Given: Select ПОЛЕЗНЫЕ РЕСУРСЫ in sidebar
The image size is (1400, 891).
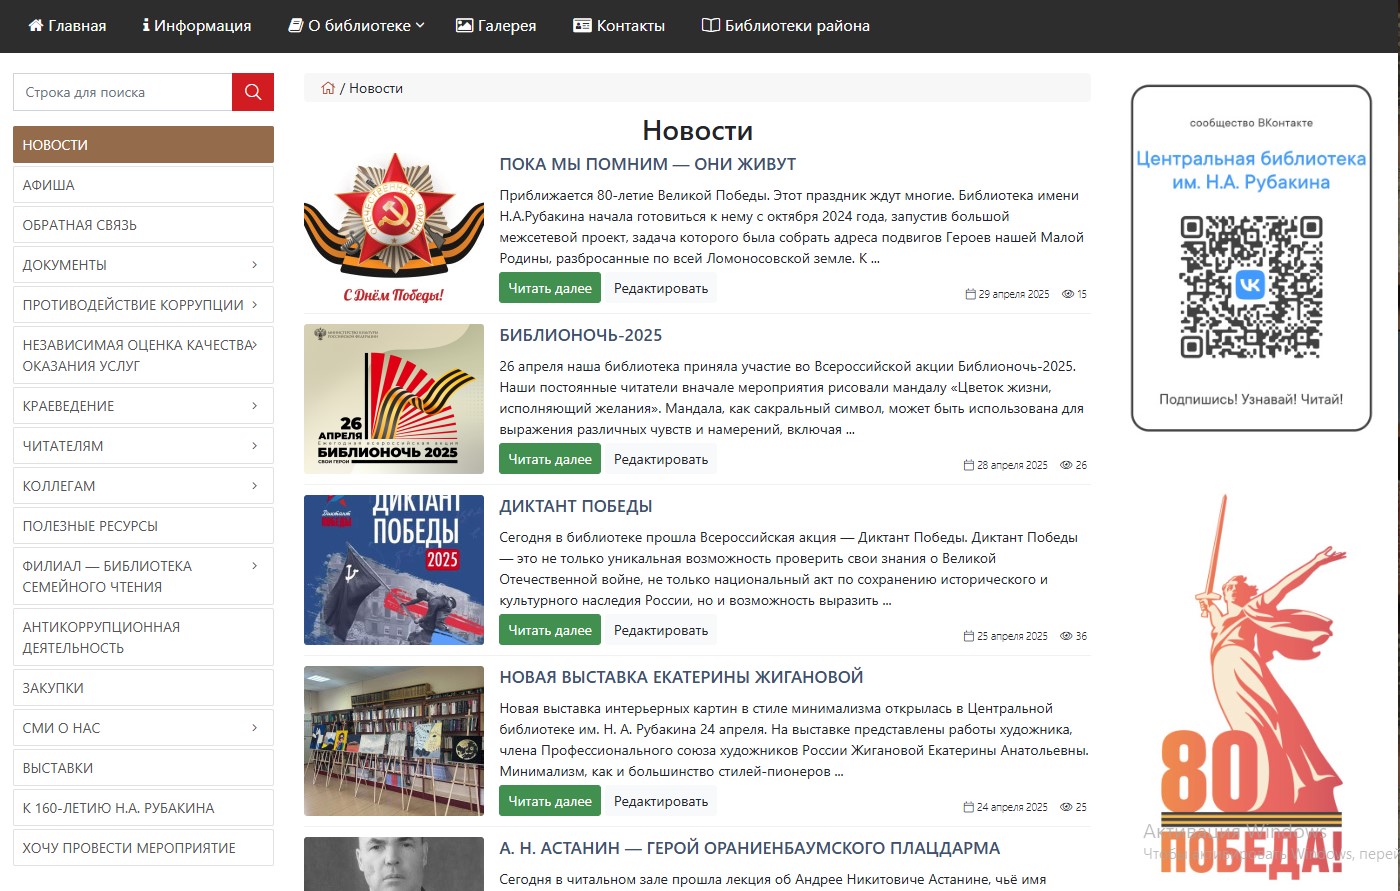Looking at the screenshot, I should pyautogui.click(x=143, y=526).
